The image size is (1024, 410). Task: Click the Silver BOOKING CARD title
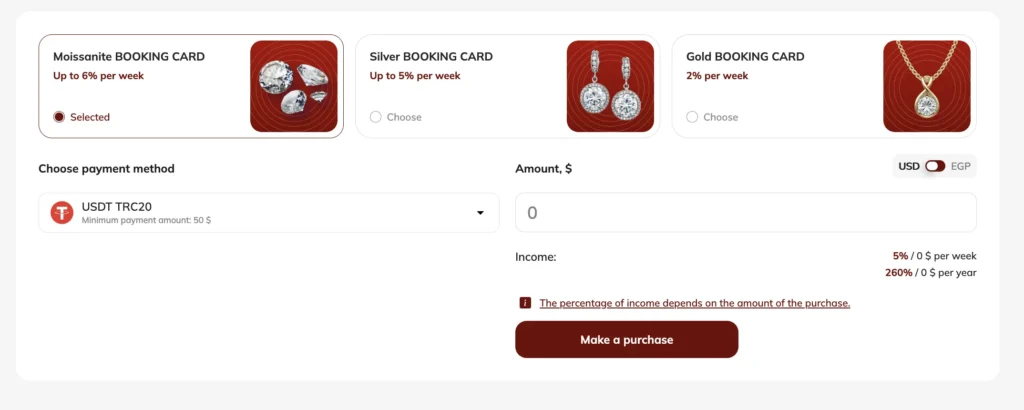pos(431,57)
